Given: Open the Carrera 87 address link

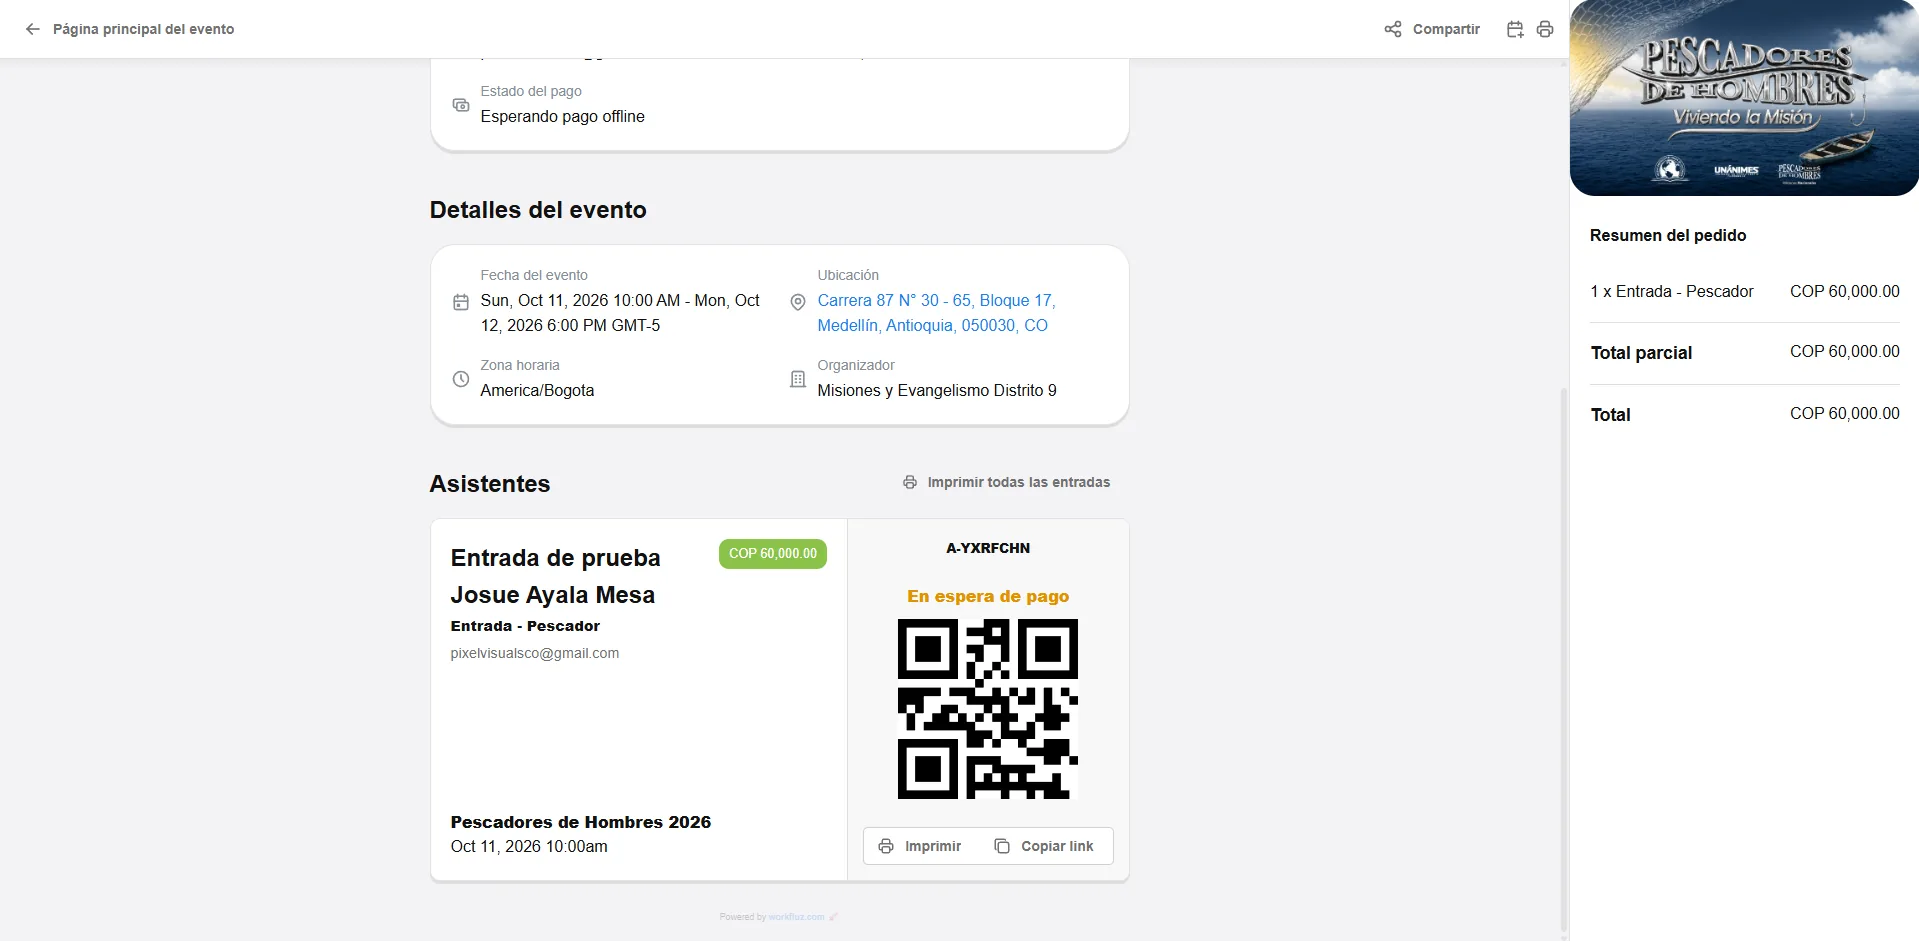Looking at the screenshot, I should pyautogui.click(x=936, y=313).
